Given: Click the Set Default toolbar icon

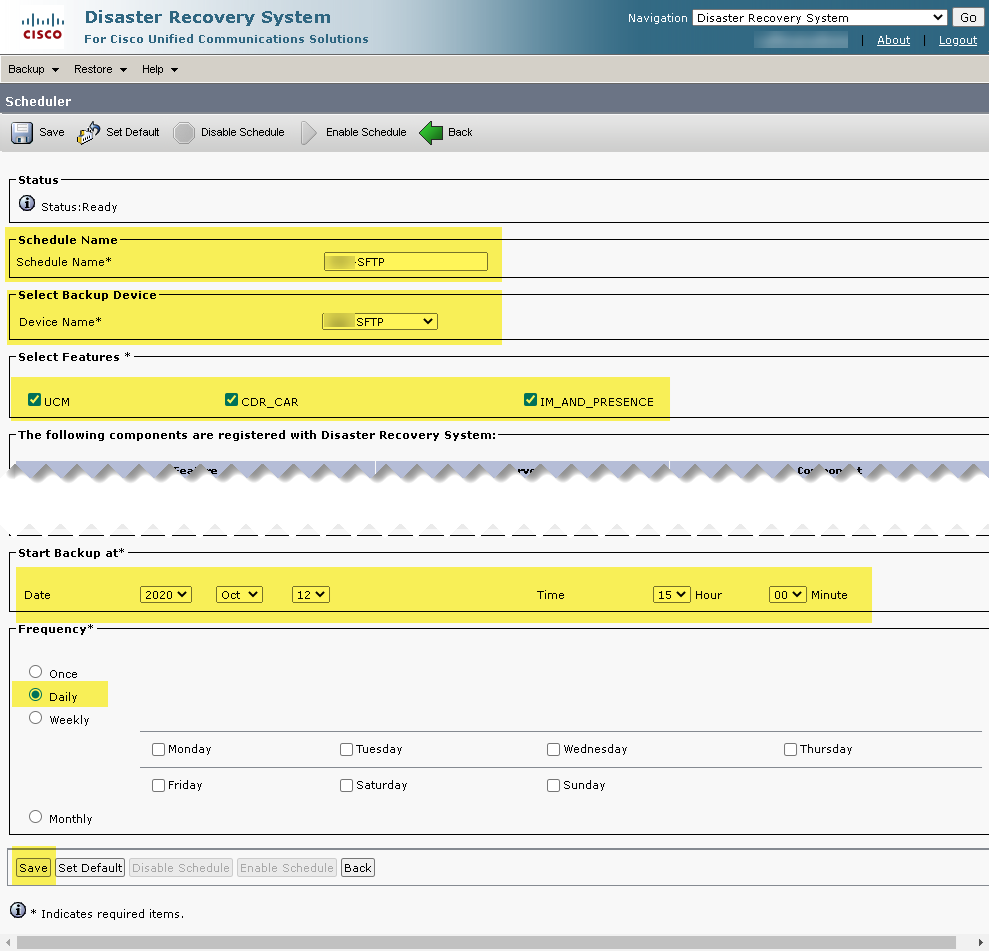Looking at the screenshot, I should [88, 133].
